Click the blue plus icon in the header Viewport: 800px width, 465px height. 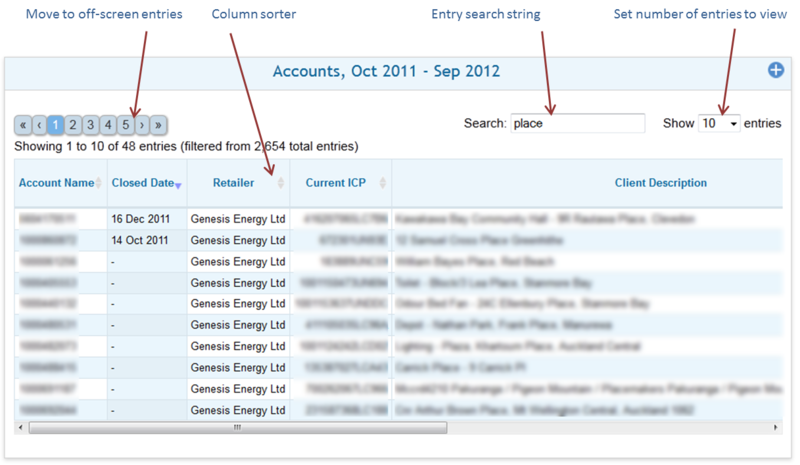coord(775,70)
